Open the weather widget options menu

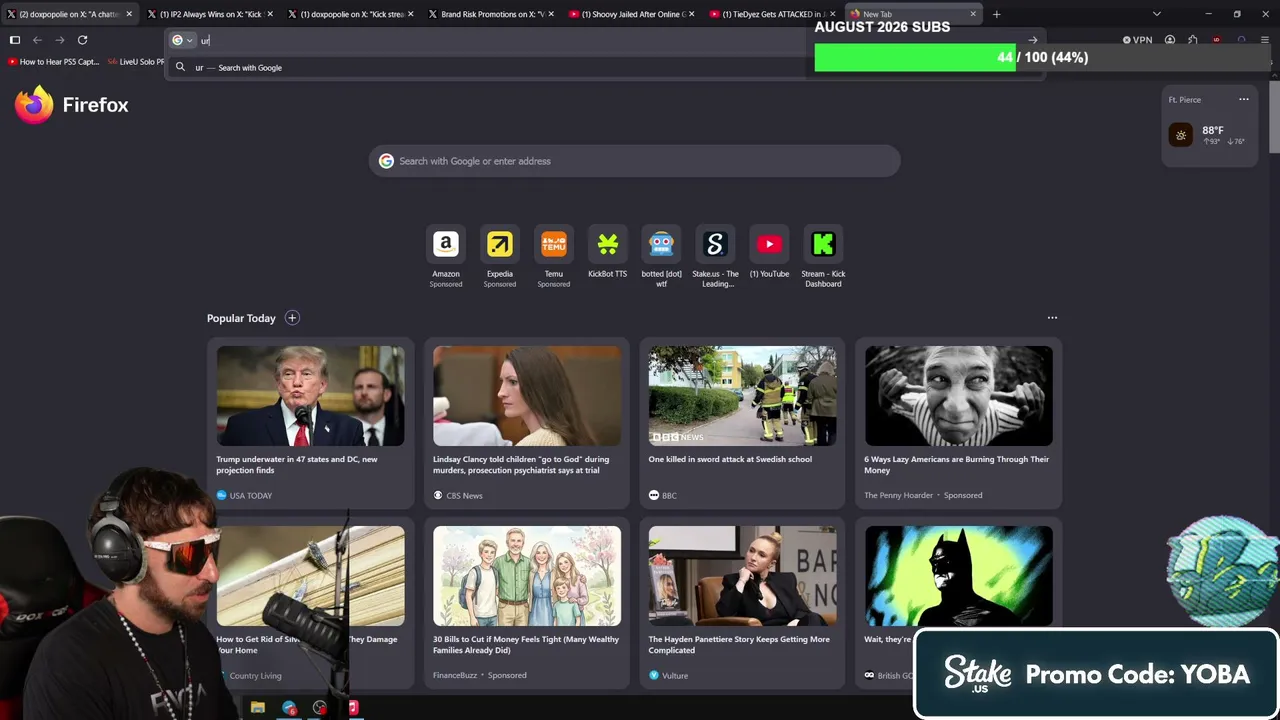click(x=1244, y=99)
